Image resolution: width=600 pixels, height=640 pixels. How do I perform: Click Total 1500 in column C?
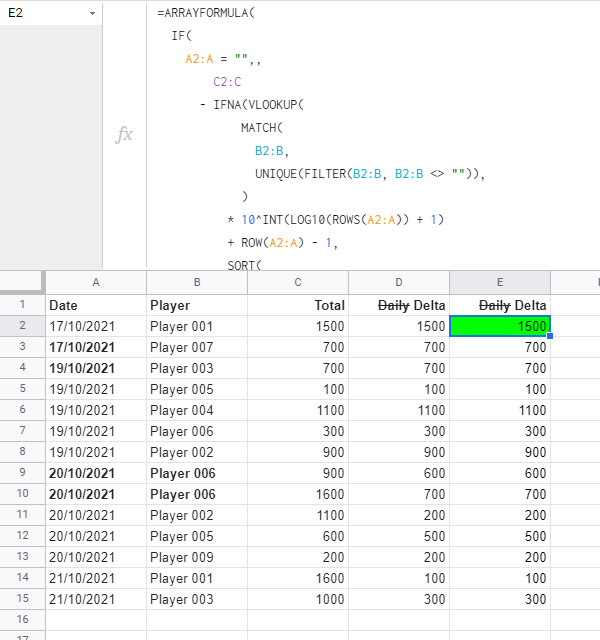pyautogui.click(x=298, y=326)
